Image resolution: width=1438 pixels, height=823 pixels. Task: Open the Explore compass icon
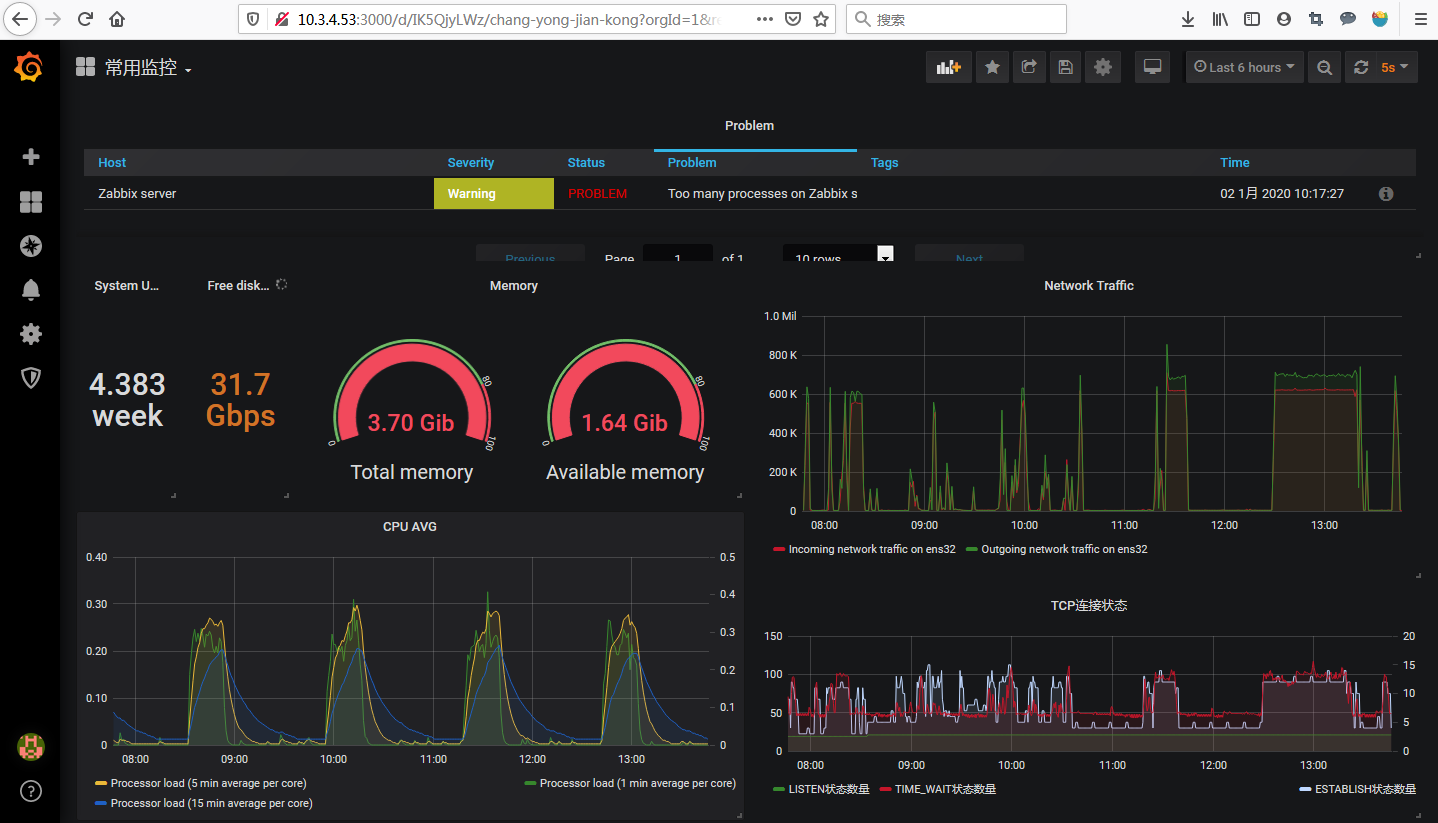pos(31,246)
